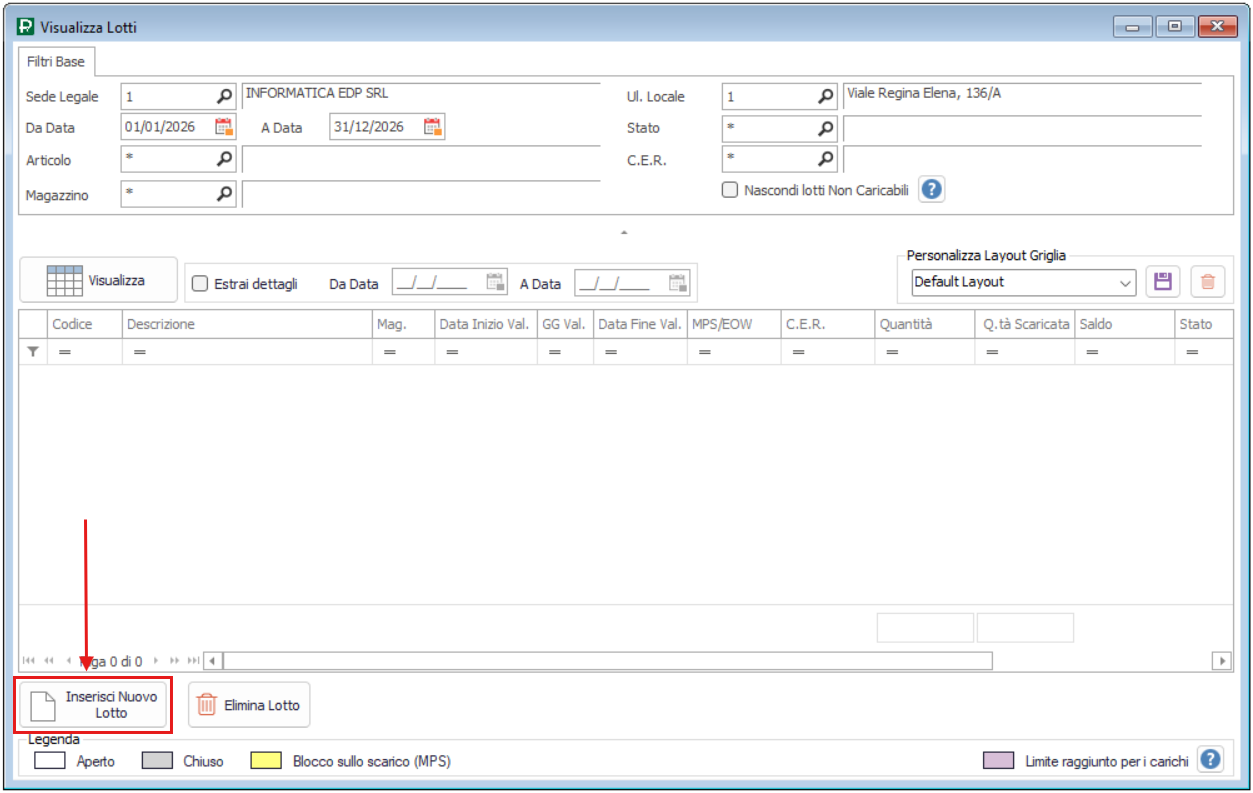The height and width of the screenshot is (793, 1253).
Task: Click the C.E.R. lookup magnifier icon
Action: [826, 159]
